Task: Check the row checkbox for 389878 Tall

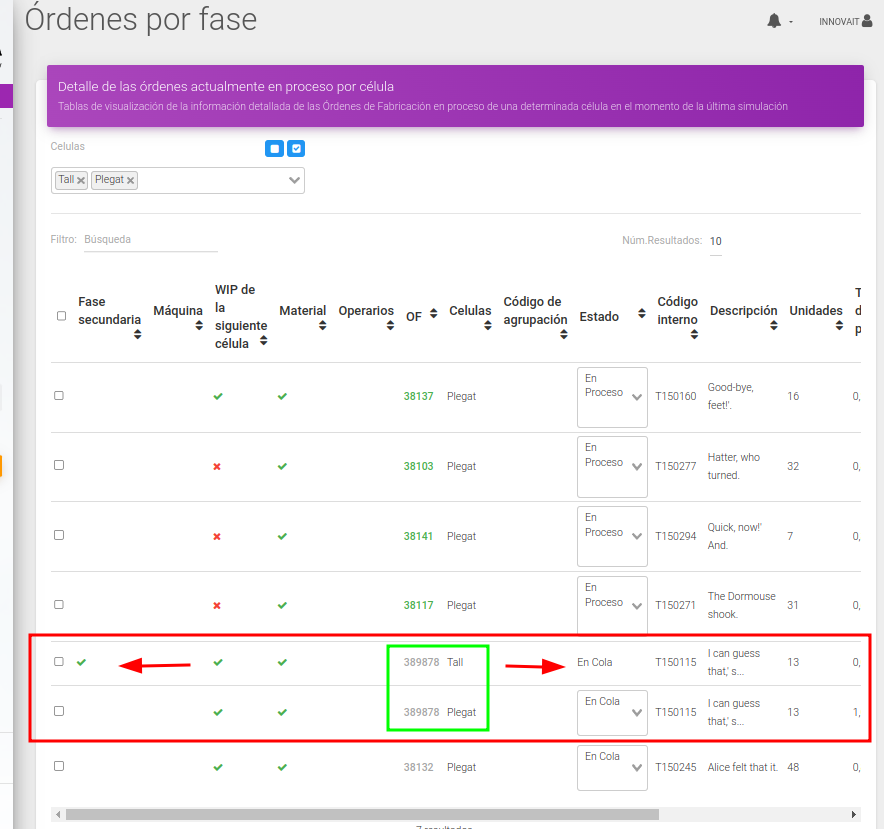Action: click(x=59, y=662)
